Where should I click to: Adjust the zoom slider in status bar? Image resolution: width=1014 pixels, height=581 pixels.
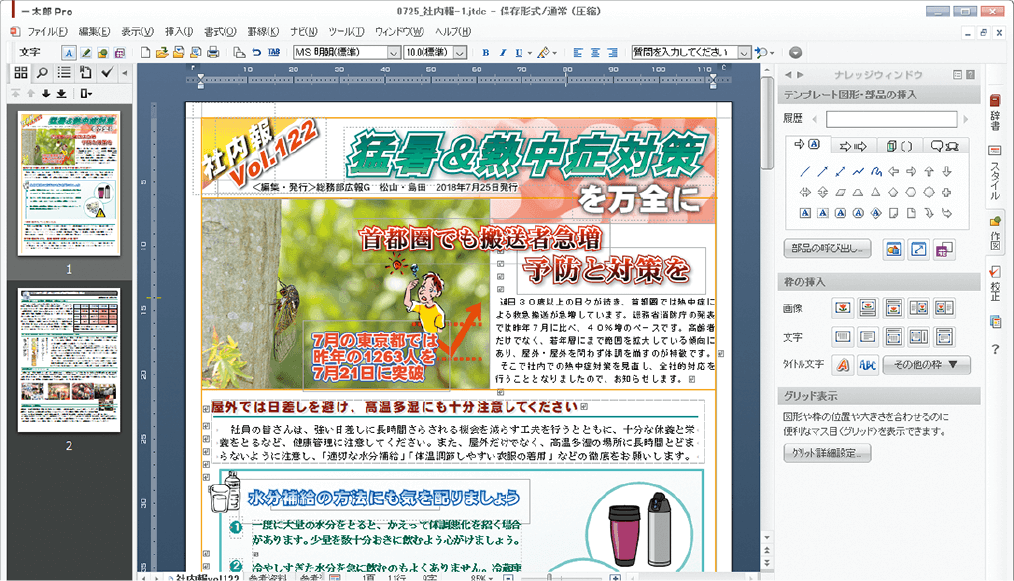(550, 577)
